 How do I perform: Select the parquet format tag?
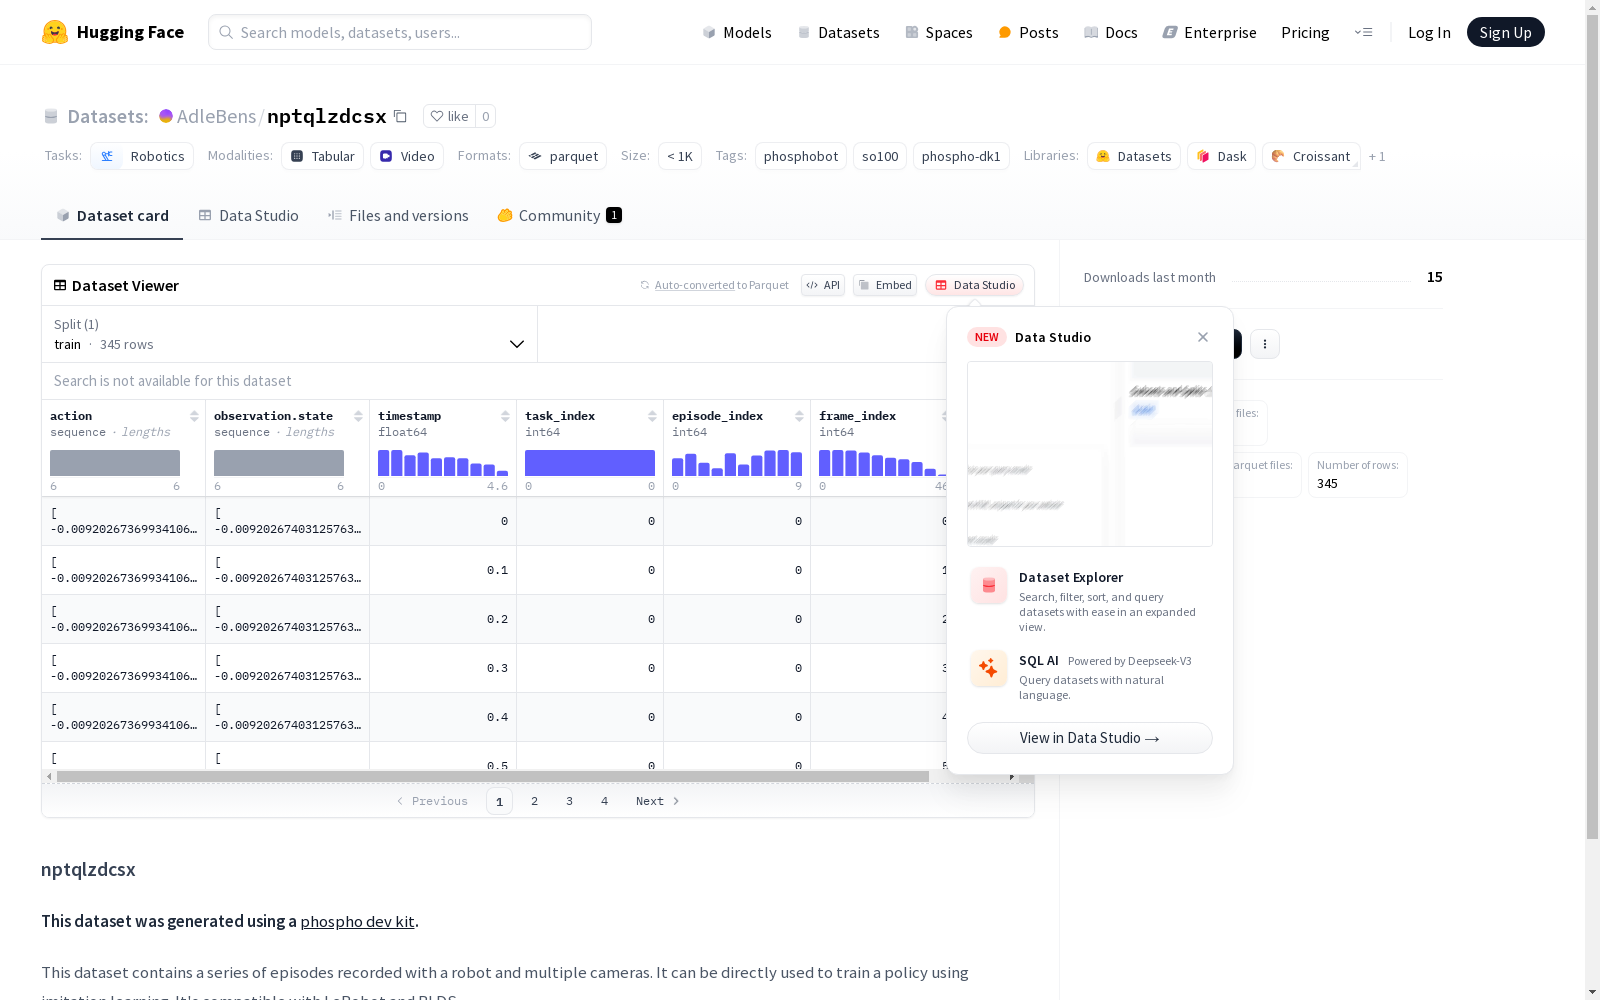tap(563, 156)
